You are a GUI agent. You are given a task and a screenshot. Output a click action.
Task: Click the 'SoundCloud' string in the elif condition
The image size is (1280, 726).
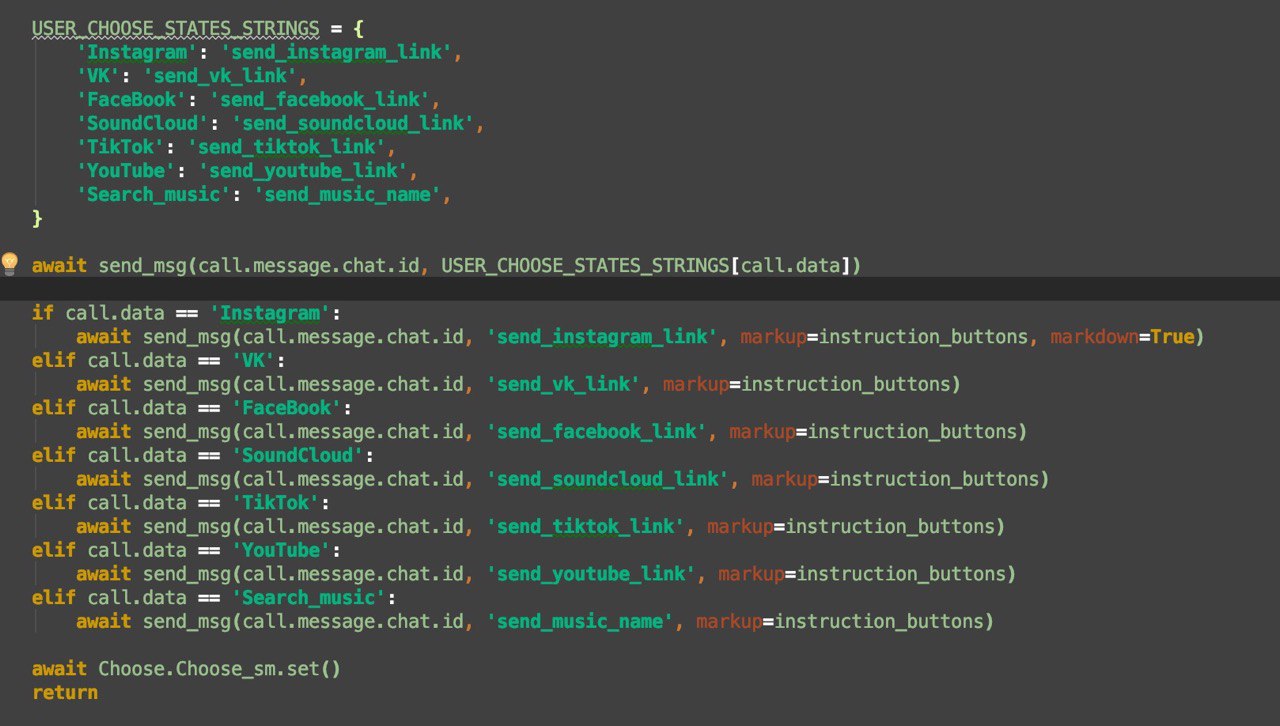pyautogui.click(x=298, y=455)
